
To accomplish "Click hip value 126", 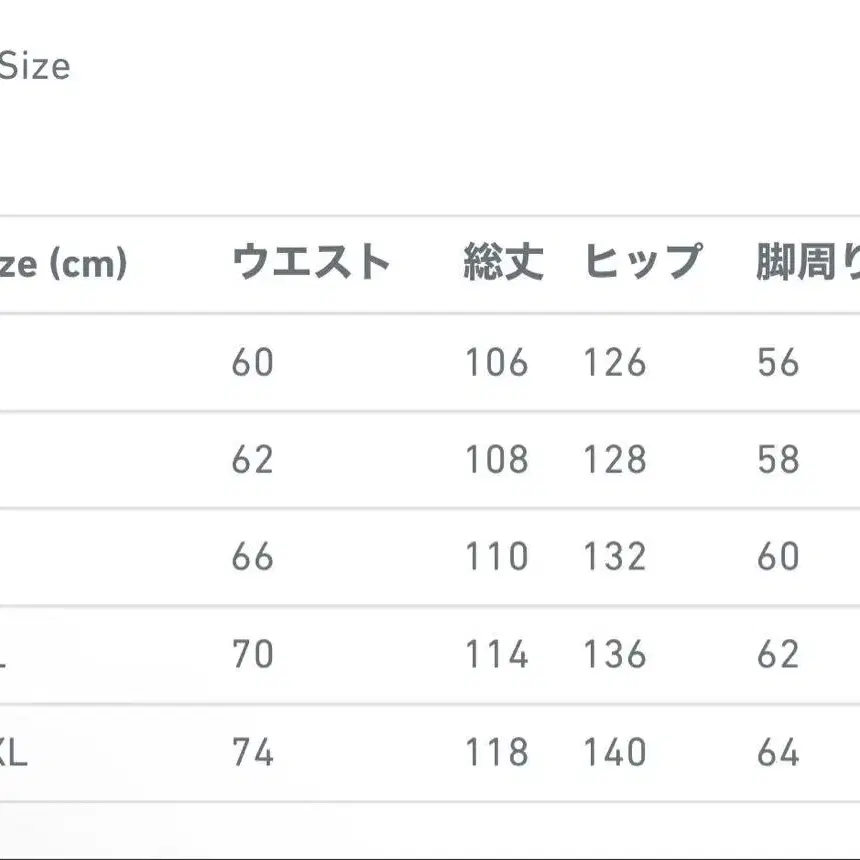I will coord(615,362).
